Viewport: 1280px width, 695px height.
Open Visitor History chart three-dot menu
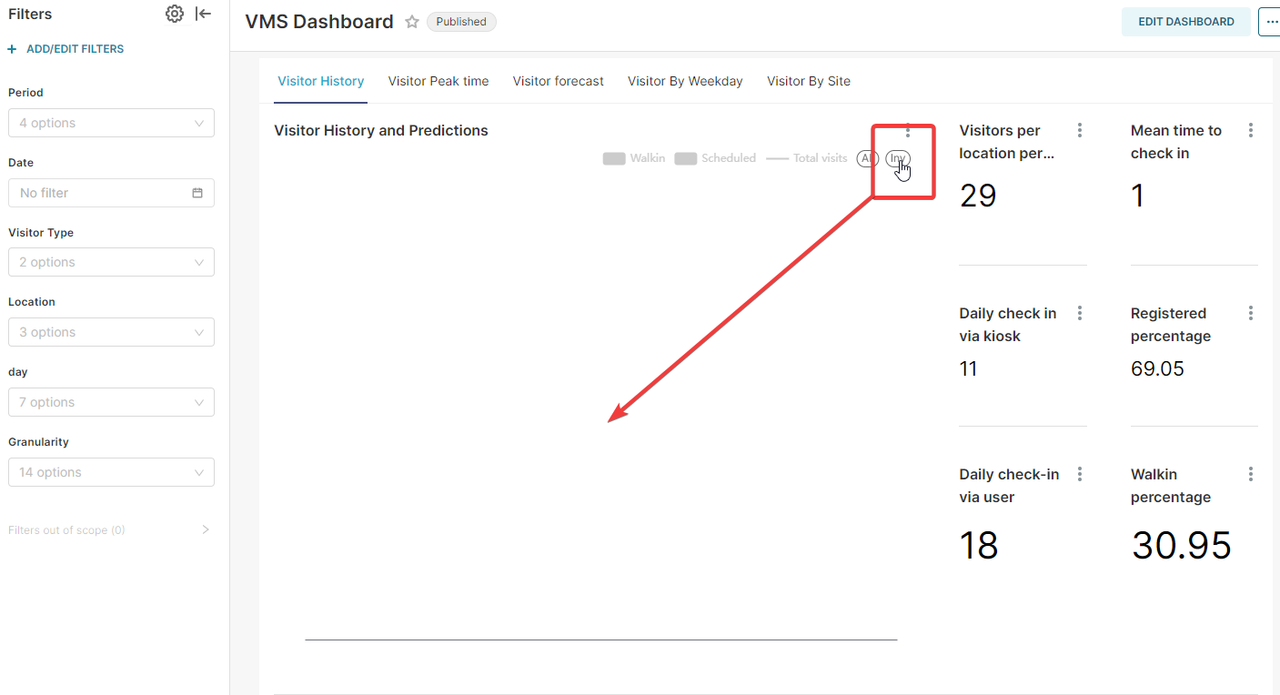click(908, 131)
